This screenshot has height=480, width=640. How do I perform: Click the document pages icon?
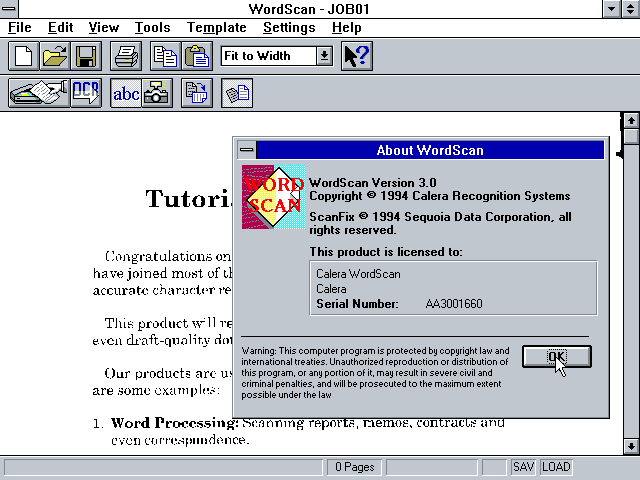[237, 93]
